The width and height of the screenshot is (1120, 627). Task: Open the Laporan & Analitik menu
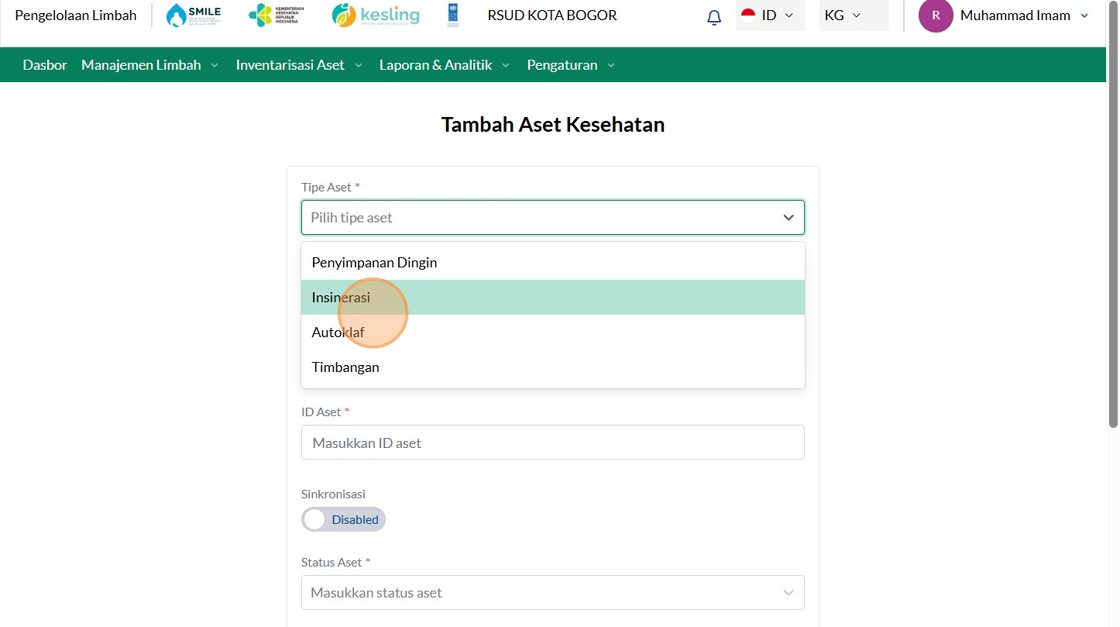[444, 65]
